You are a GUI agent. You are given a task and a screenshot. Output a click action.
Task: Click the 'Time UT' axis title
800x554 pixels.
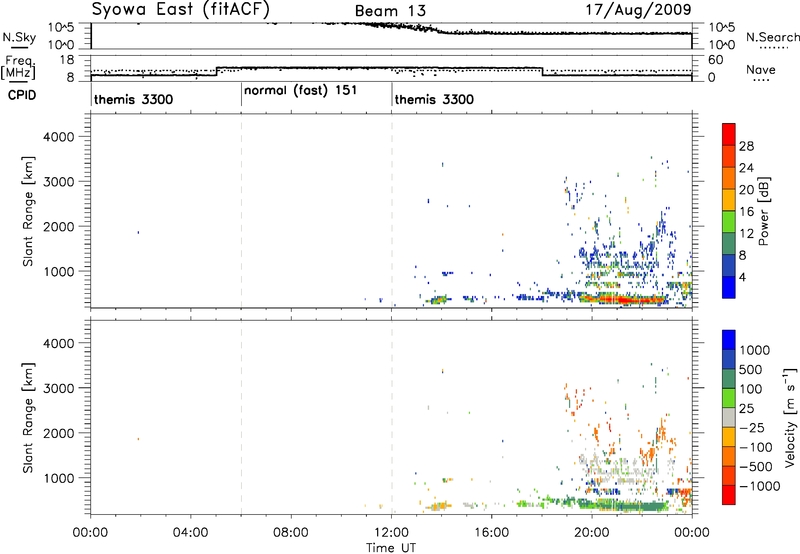[391, 548]
